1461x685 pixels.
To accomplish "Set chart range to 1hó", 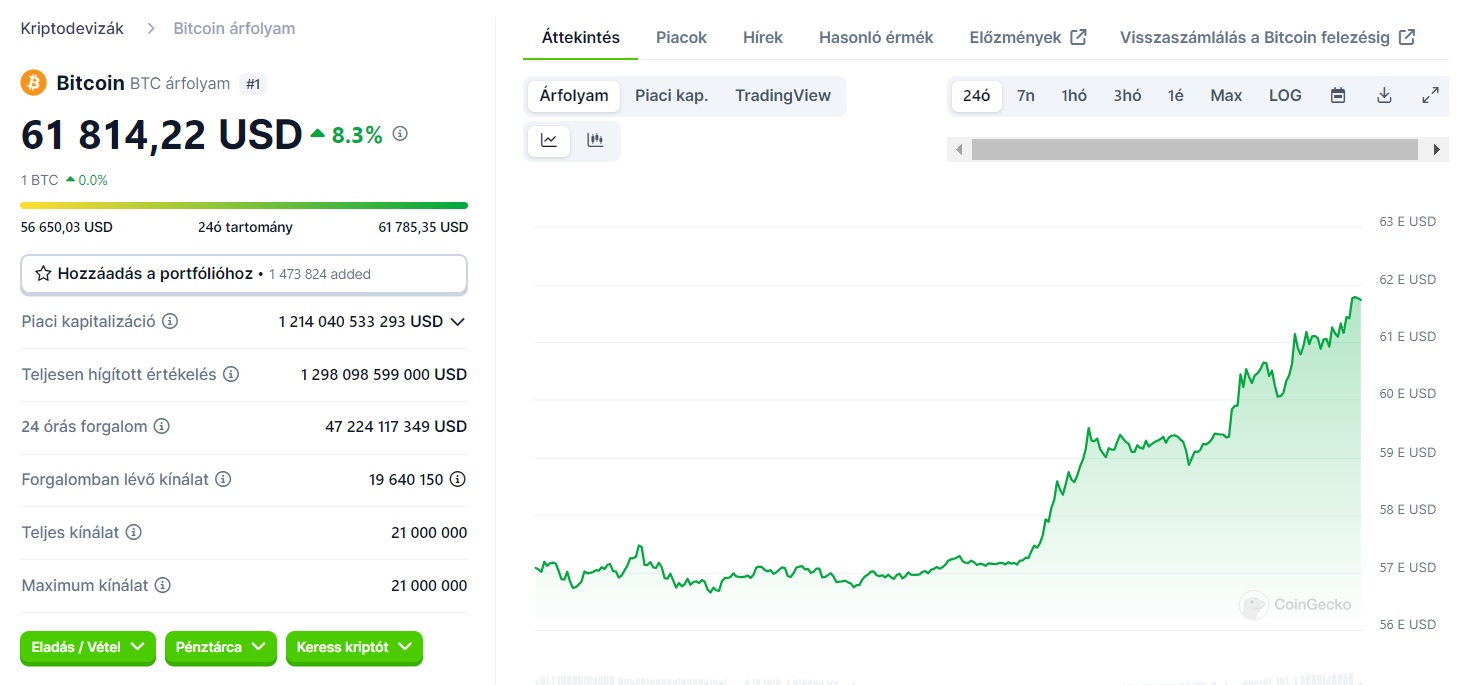I will pos(1074,96).
